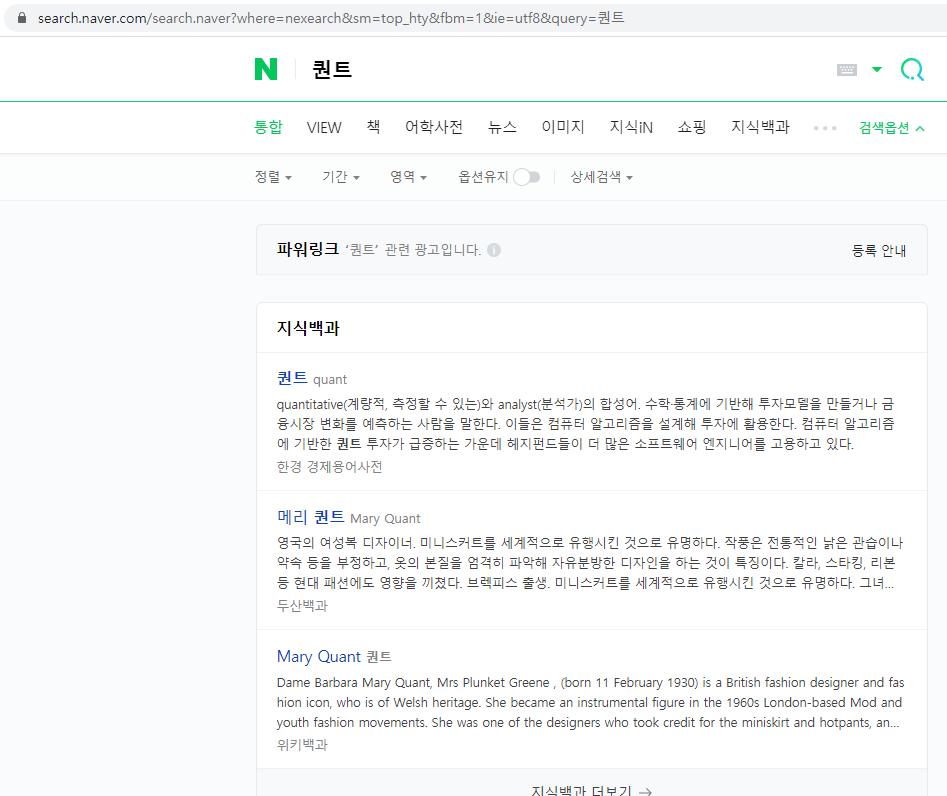The width and height of the screenshot is (947, 796).
Task: Switch to the 이미지 tab
Action: [x=563, y=127]
